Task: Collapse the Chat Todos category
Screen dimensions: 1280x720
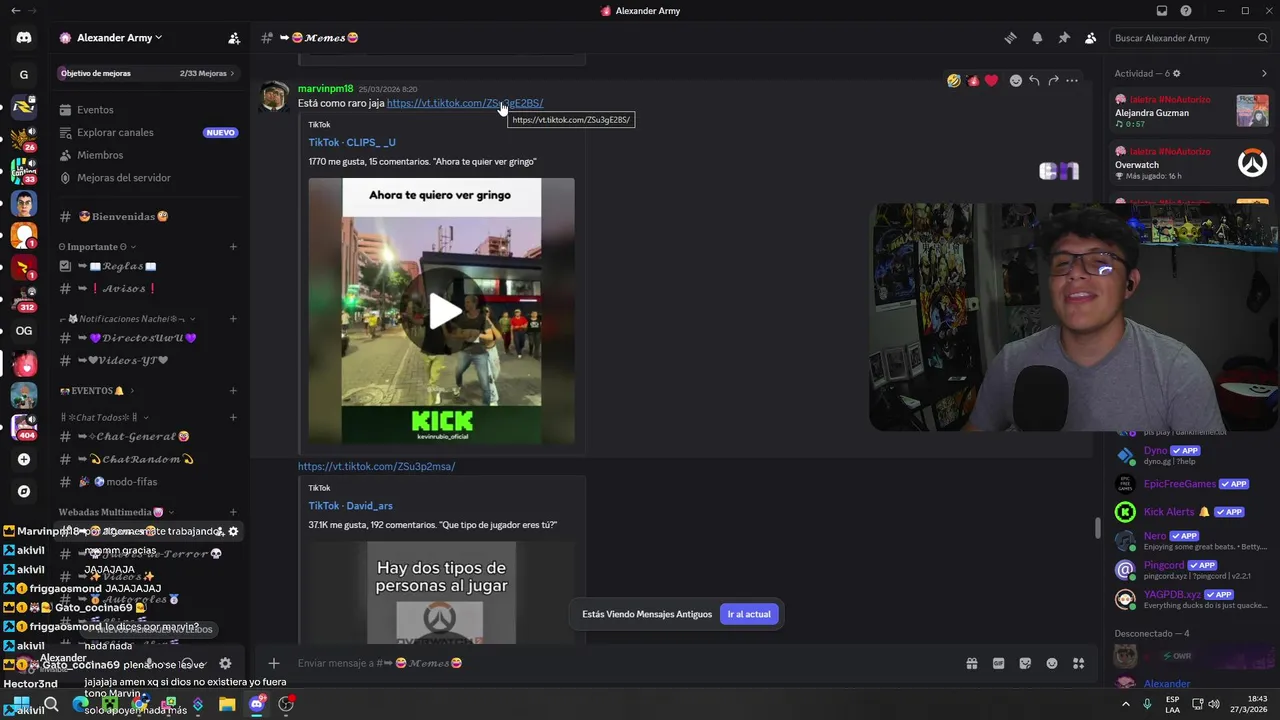Action: (x=104, y=417)
